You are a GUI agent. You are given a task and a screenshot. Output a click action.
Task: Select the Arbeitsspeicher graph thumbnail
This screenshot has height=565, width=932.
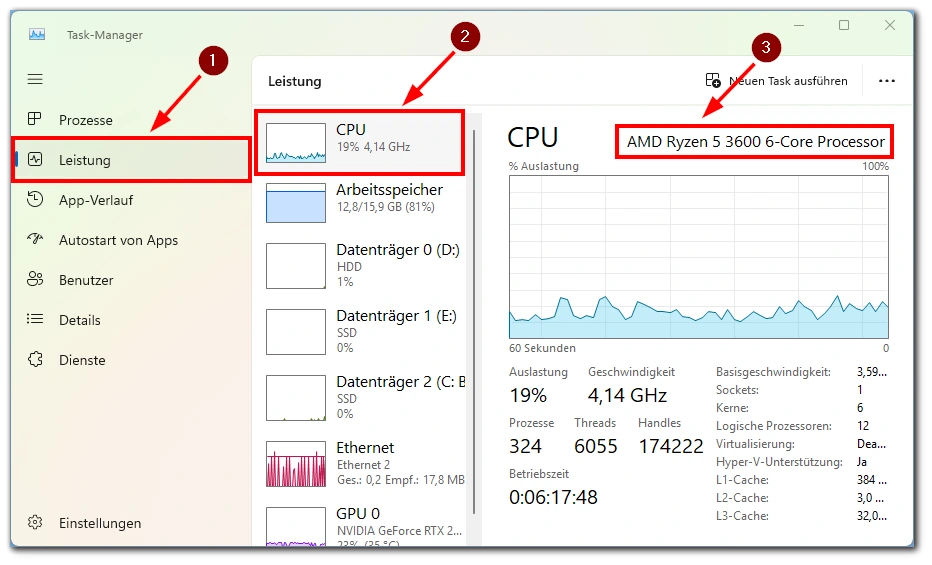(296, 203)
